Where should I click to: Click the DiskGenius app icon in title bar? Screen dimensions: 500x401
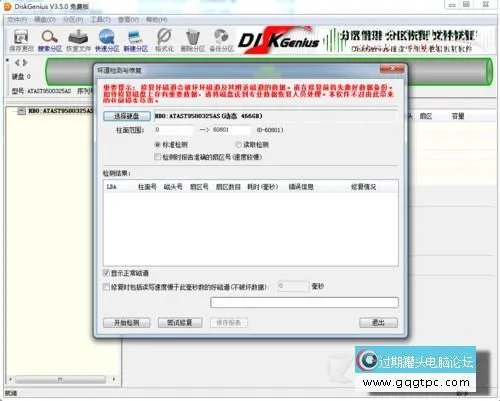tap(7, 6)
